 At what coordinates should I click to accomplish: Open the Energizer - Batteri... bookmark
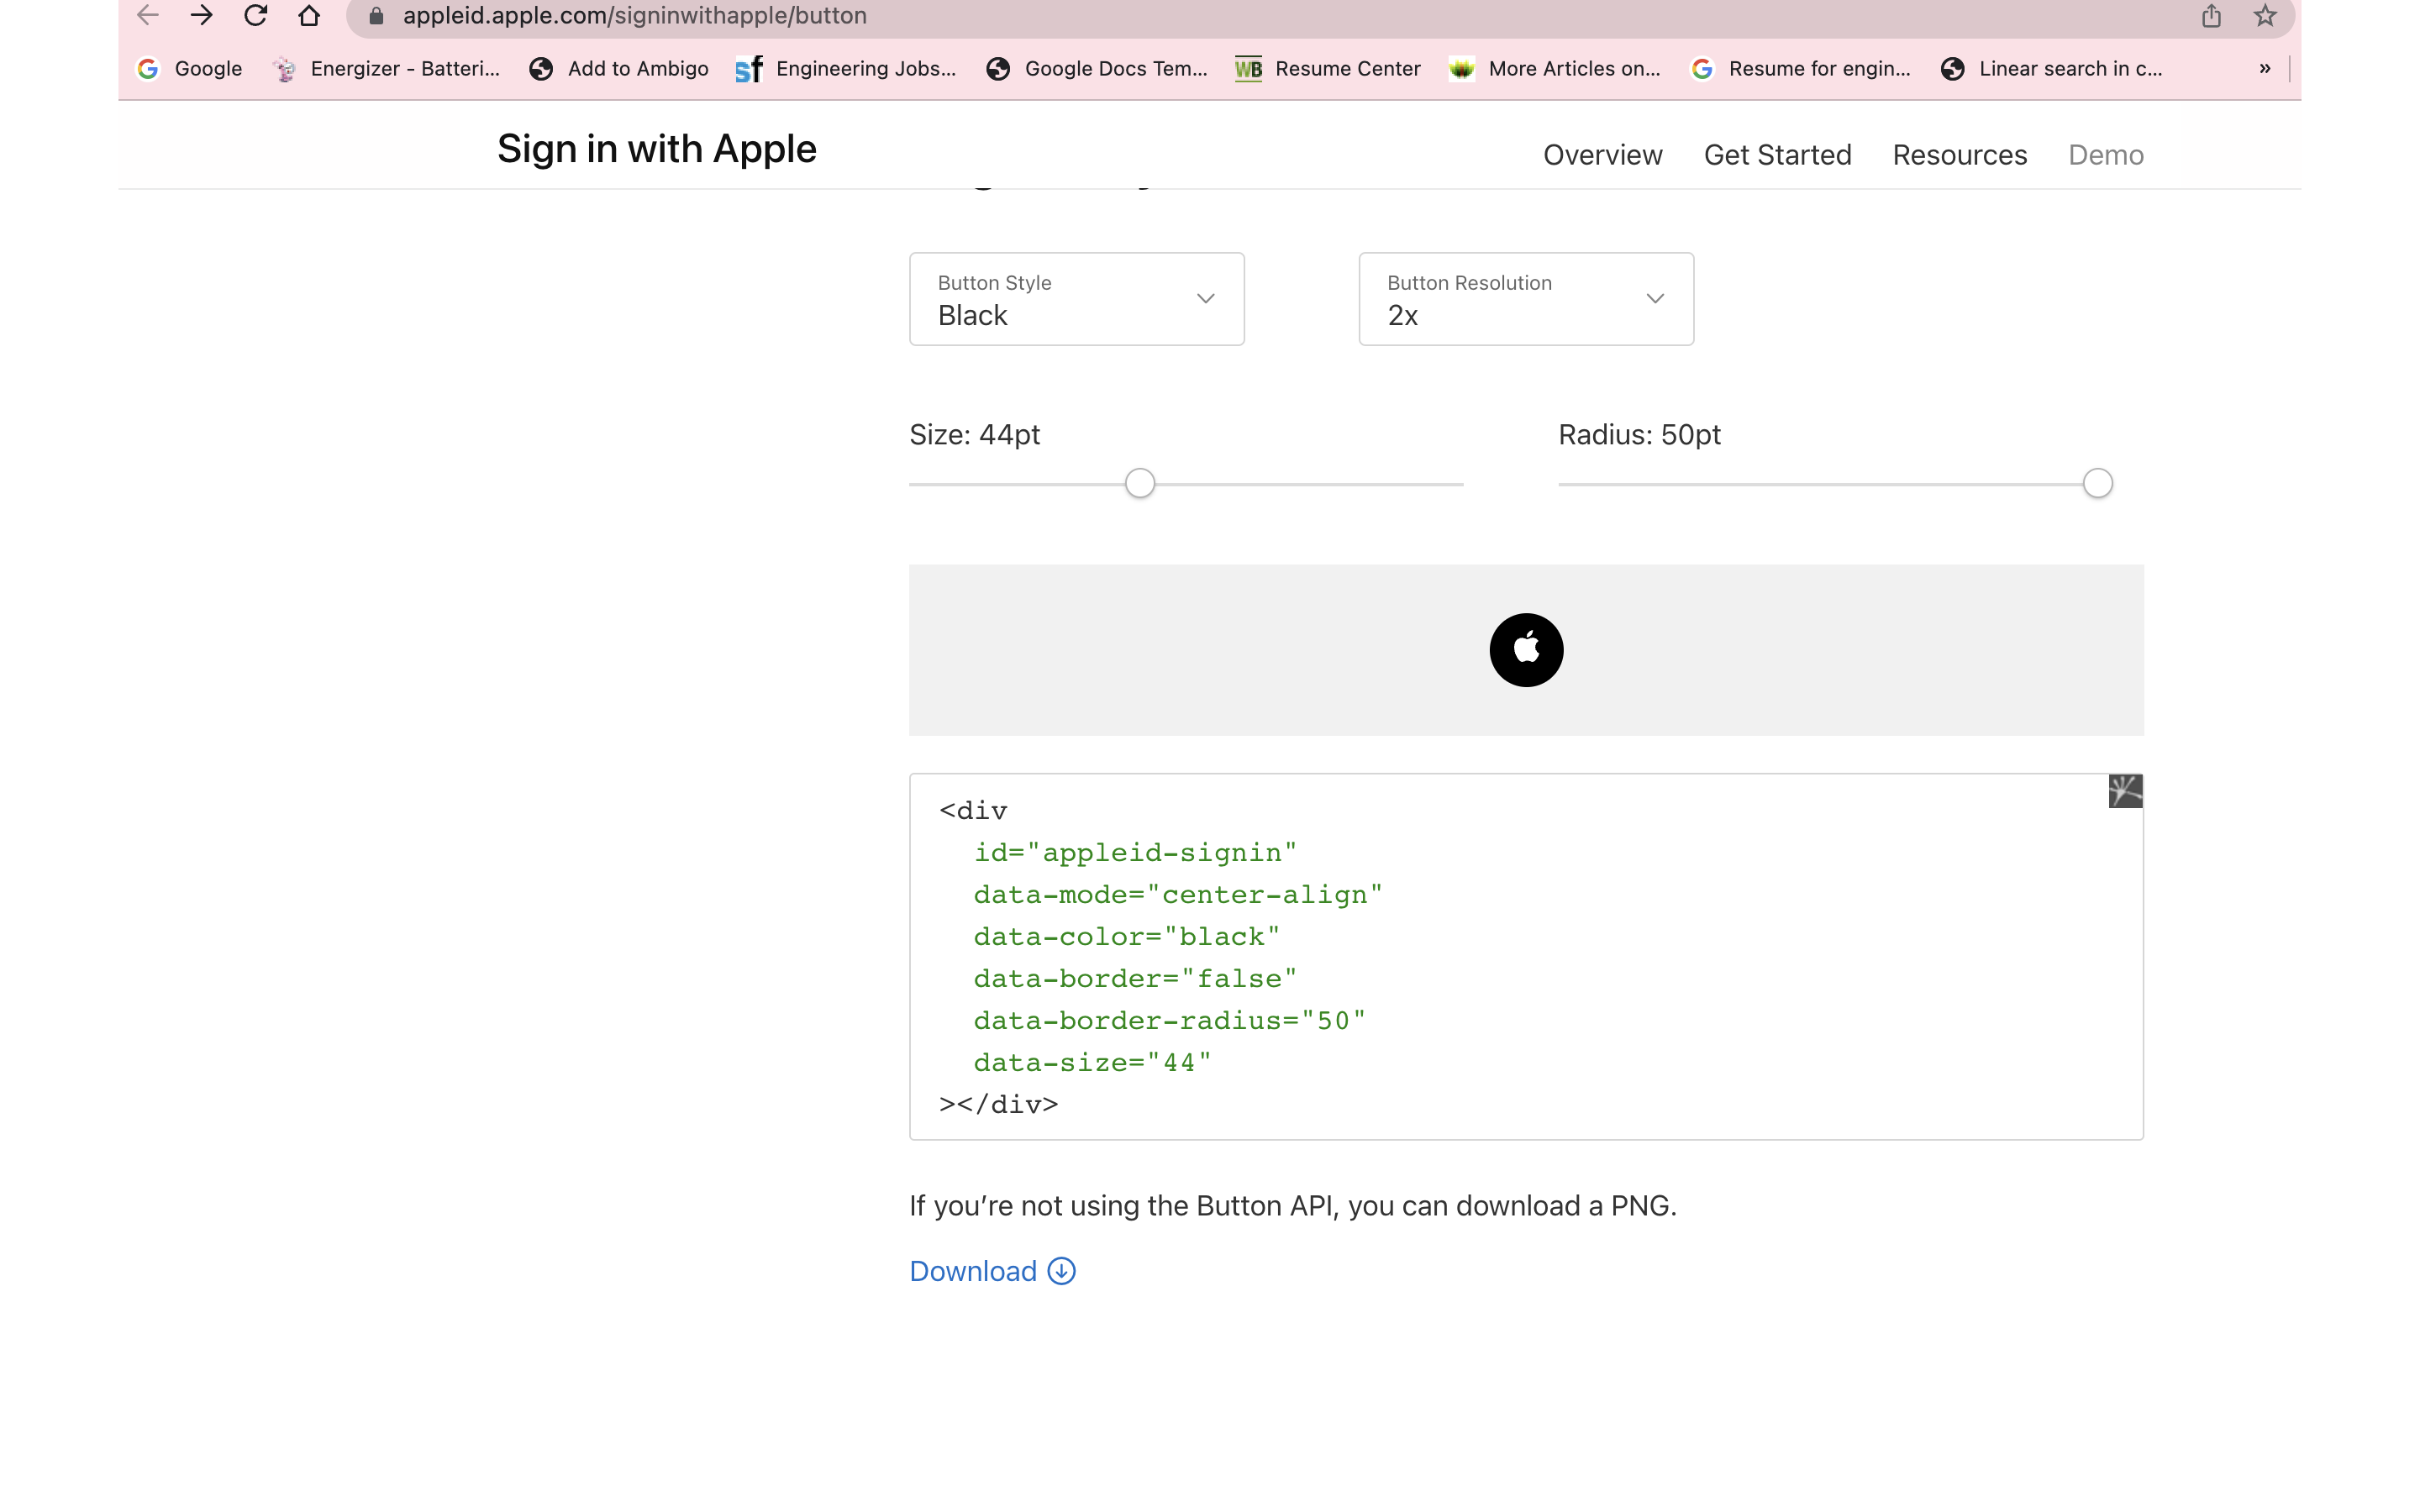pos(386,69)
